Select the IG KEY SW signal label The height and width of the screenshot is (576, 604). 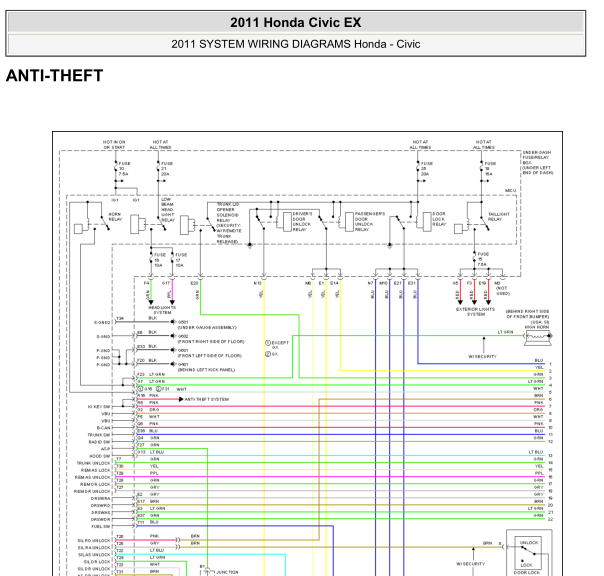[99, 406]
